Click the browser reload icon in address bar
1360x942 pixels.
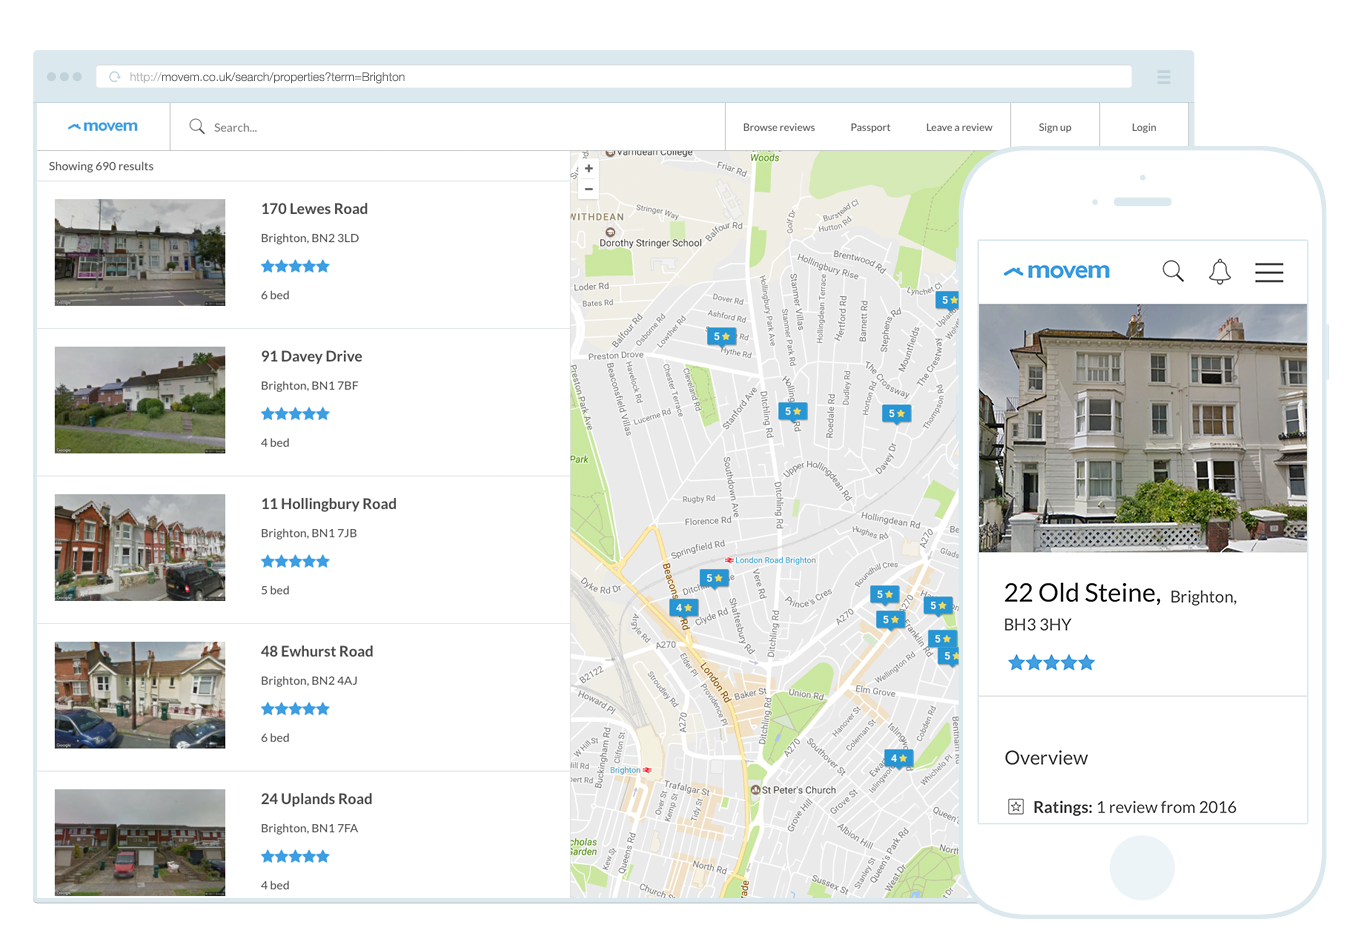[x=115, y=77]
